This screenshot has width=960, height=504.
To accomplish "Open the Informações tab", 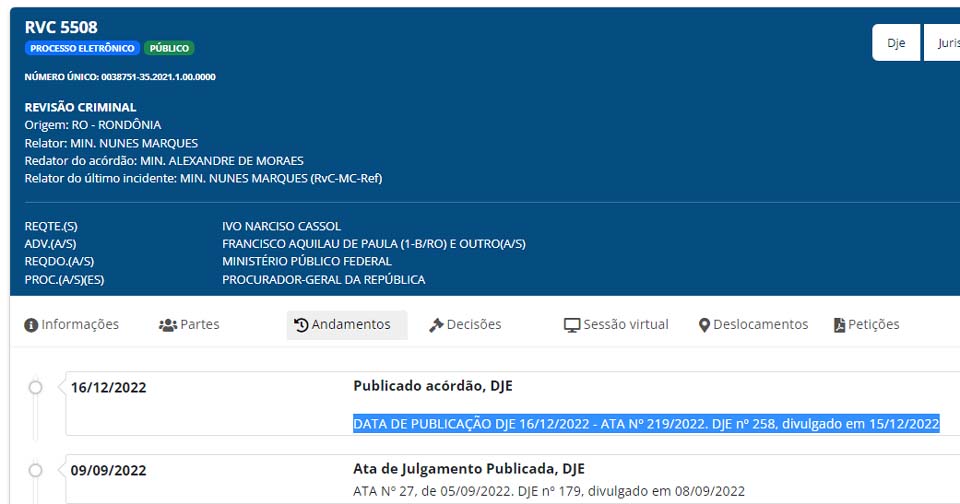I will pyautogui.click(x=80, y=324).
